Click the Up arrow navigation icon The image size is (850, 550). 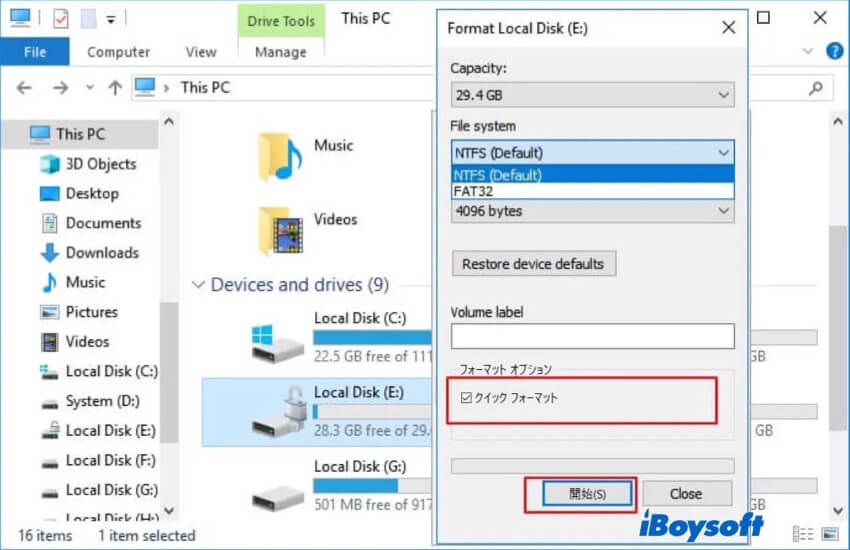[x=115, y=88]
